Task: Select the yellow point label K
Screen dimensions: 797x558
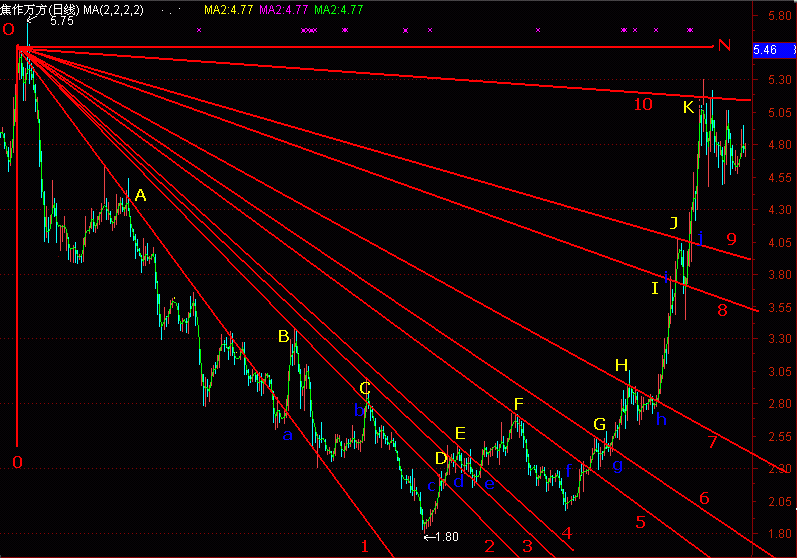Action: (x=688, y=107)
